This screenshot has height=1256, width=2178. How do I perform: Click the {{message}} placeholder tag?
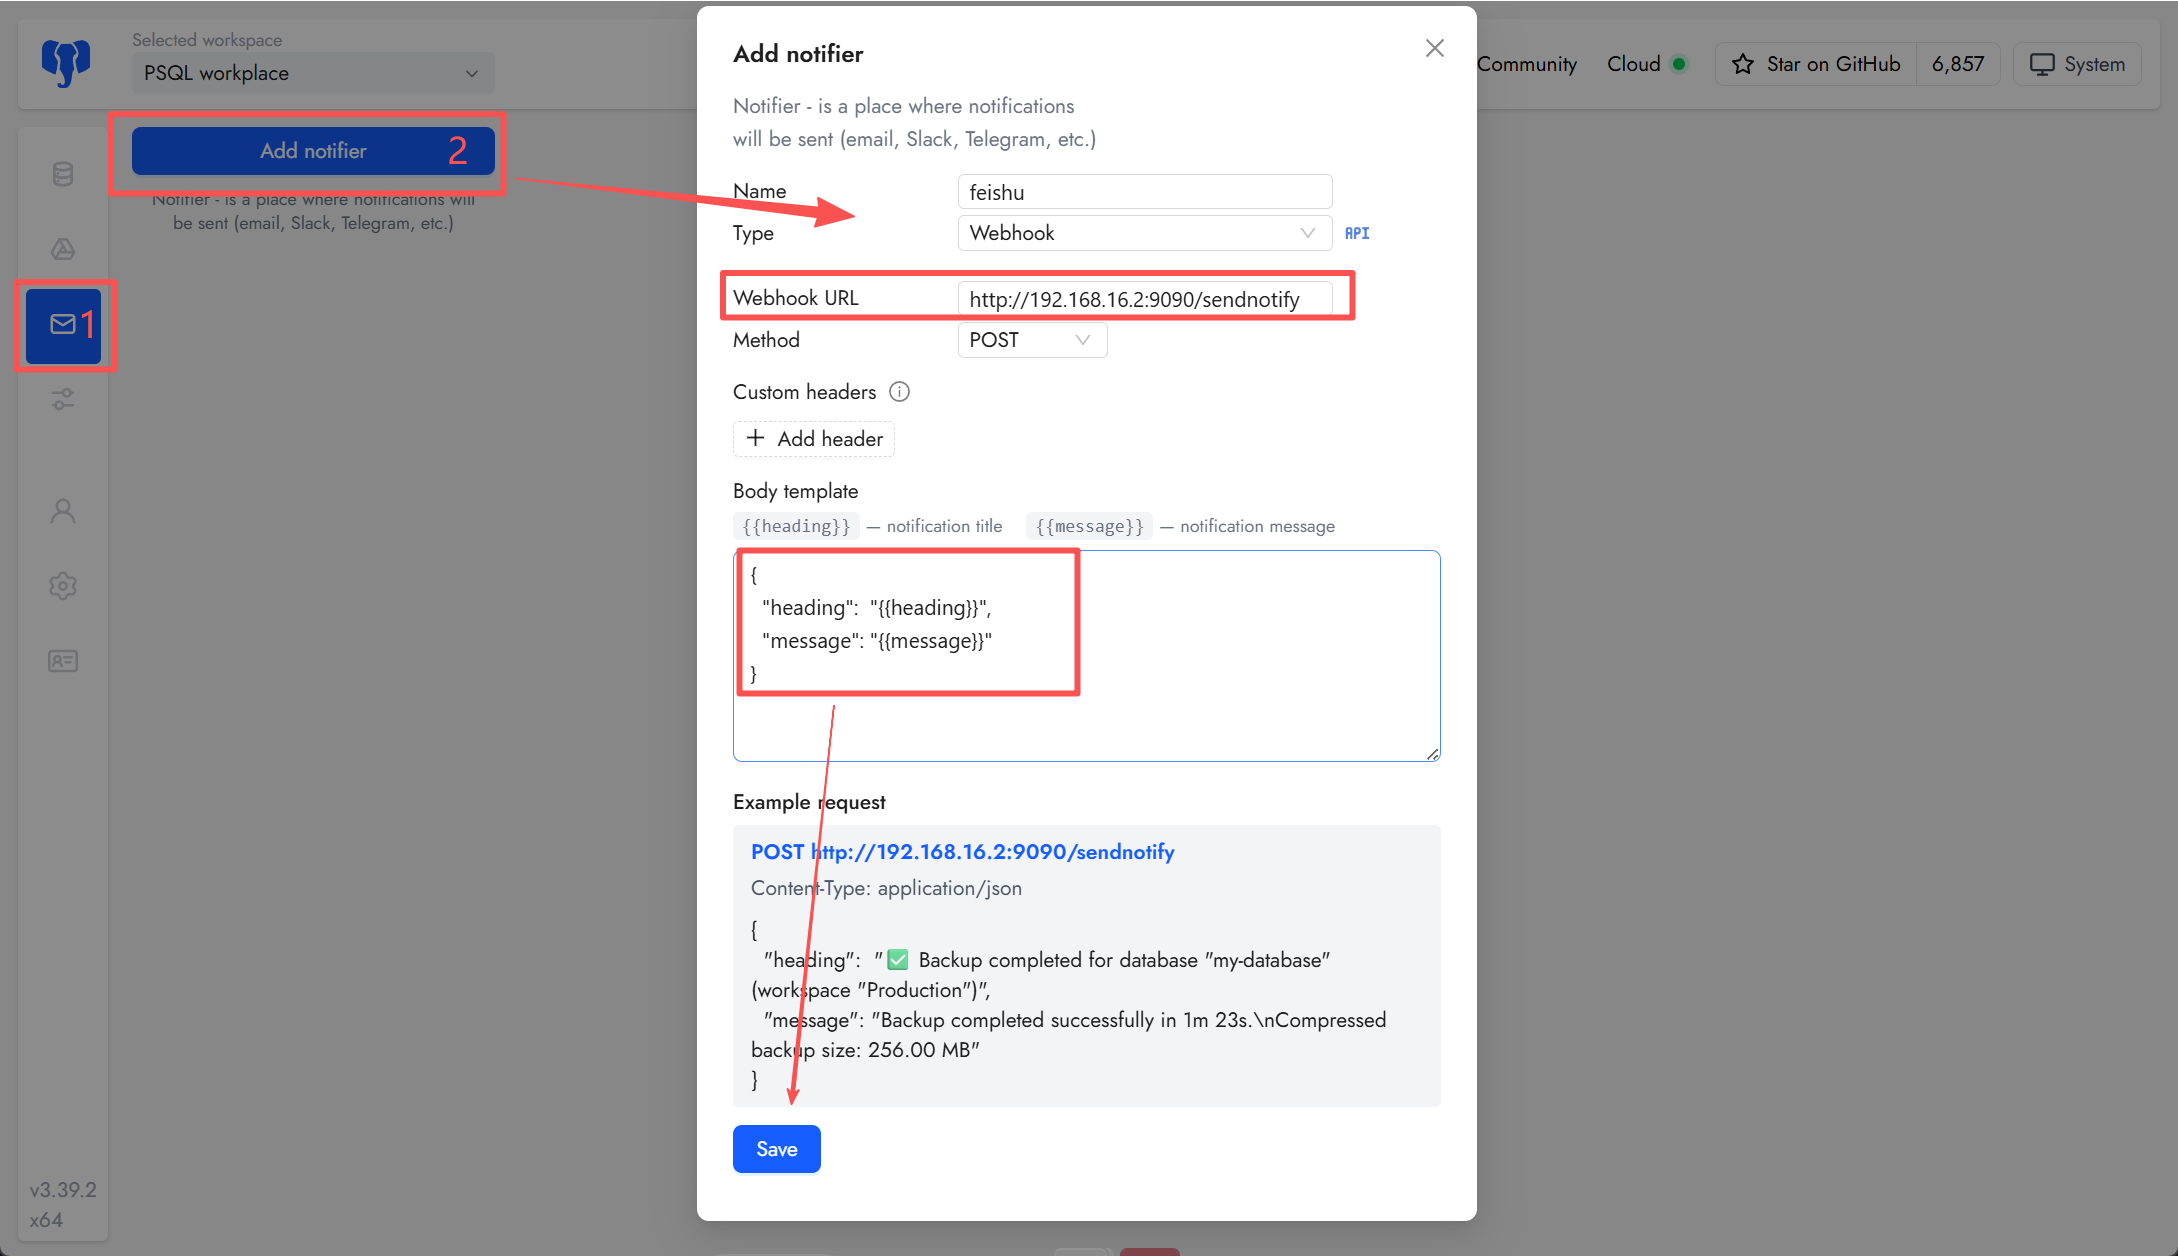[x=1089, y=526]
